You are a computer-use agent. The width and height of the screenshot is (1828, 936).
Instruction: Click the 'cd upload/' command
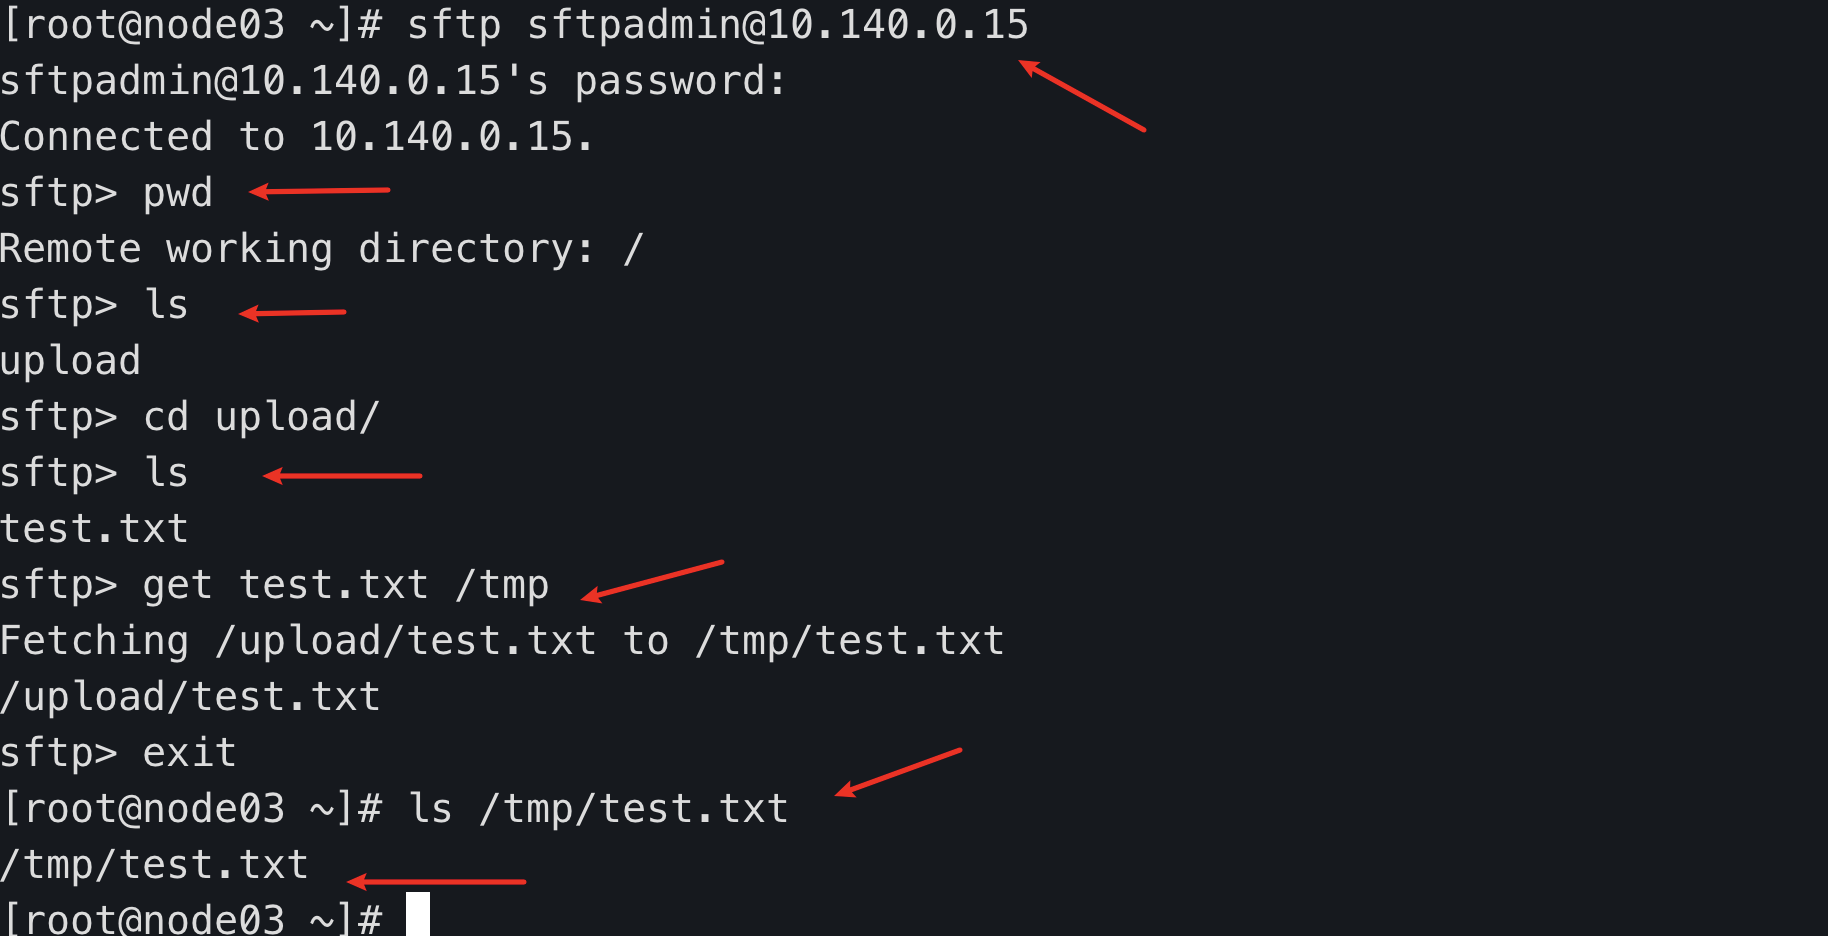tap(261, 417)
